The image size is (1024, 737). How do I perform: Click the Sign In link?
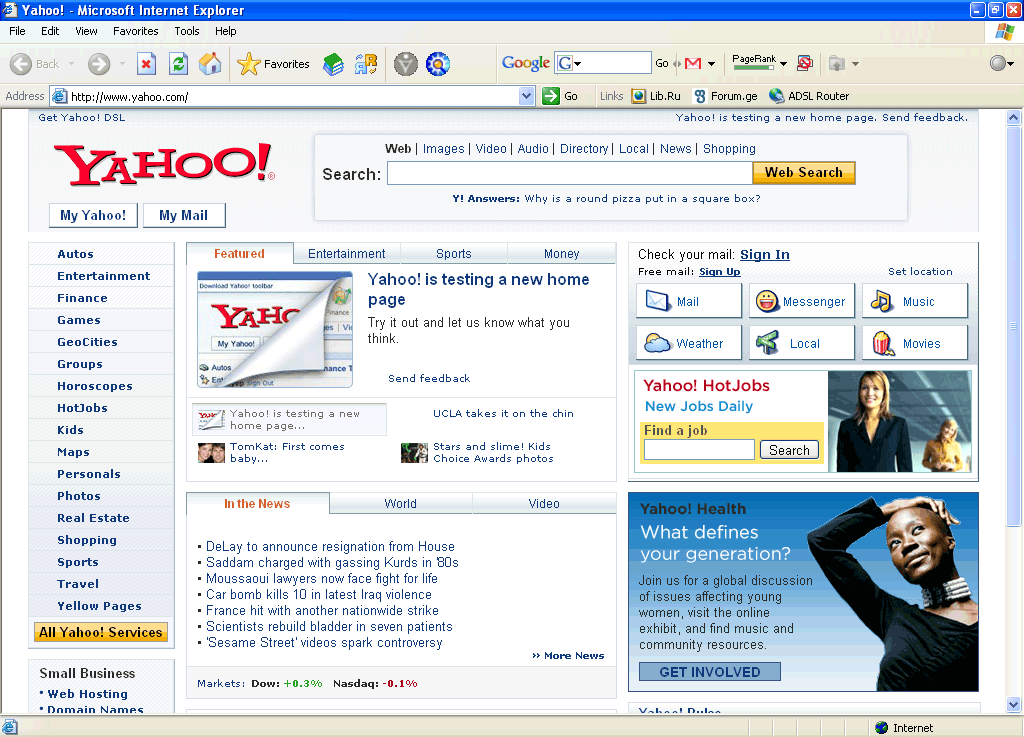765,255
